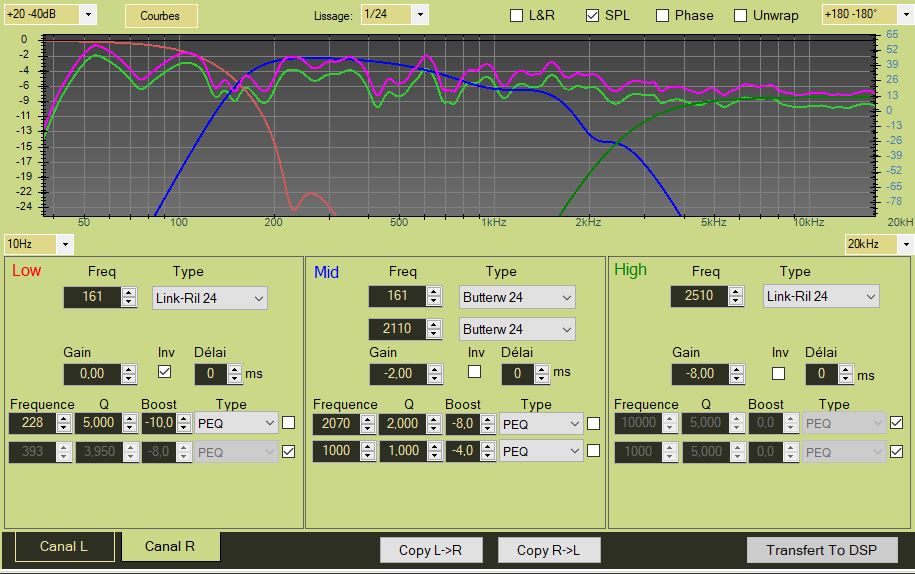Increase the Mid PEQ frequency 2070 stepper
Image resolution: width=915 pixels, height=574 pixels.
(367, 419)
